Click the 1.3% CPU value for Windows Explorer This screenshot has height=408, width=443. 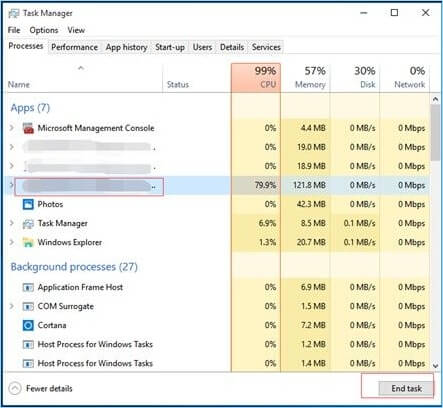click(x=267, y=242)
